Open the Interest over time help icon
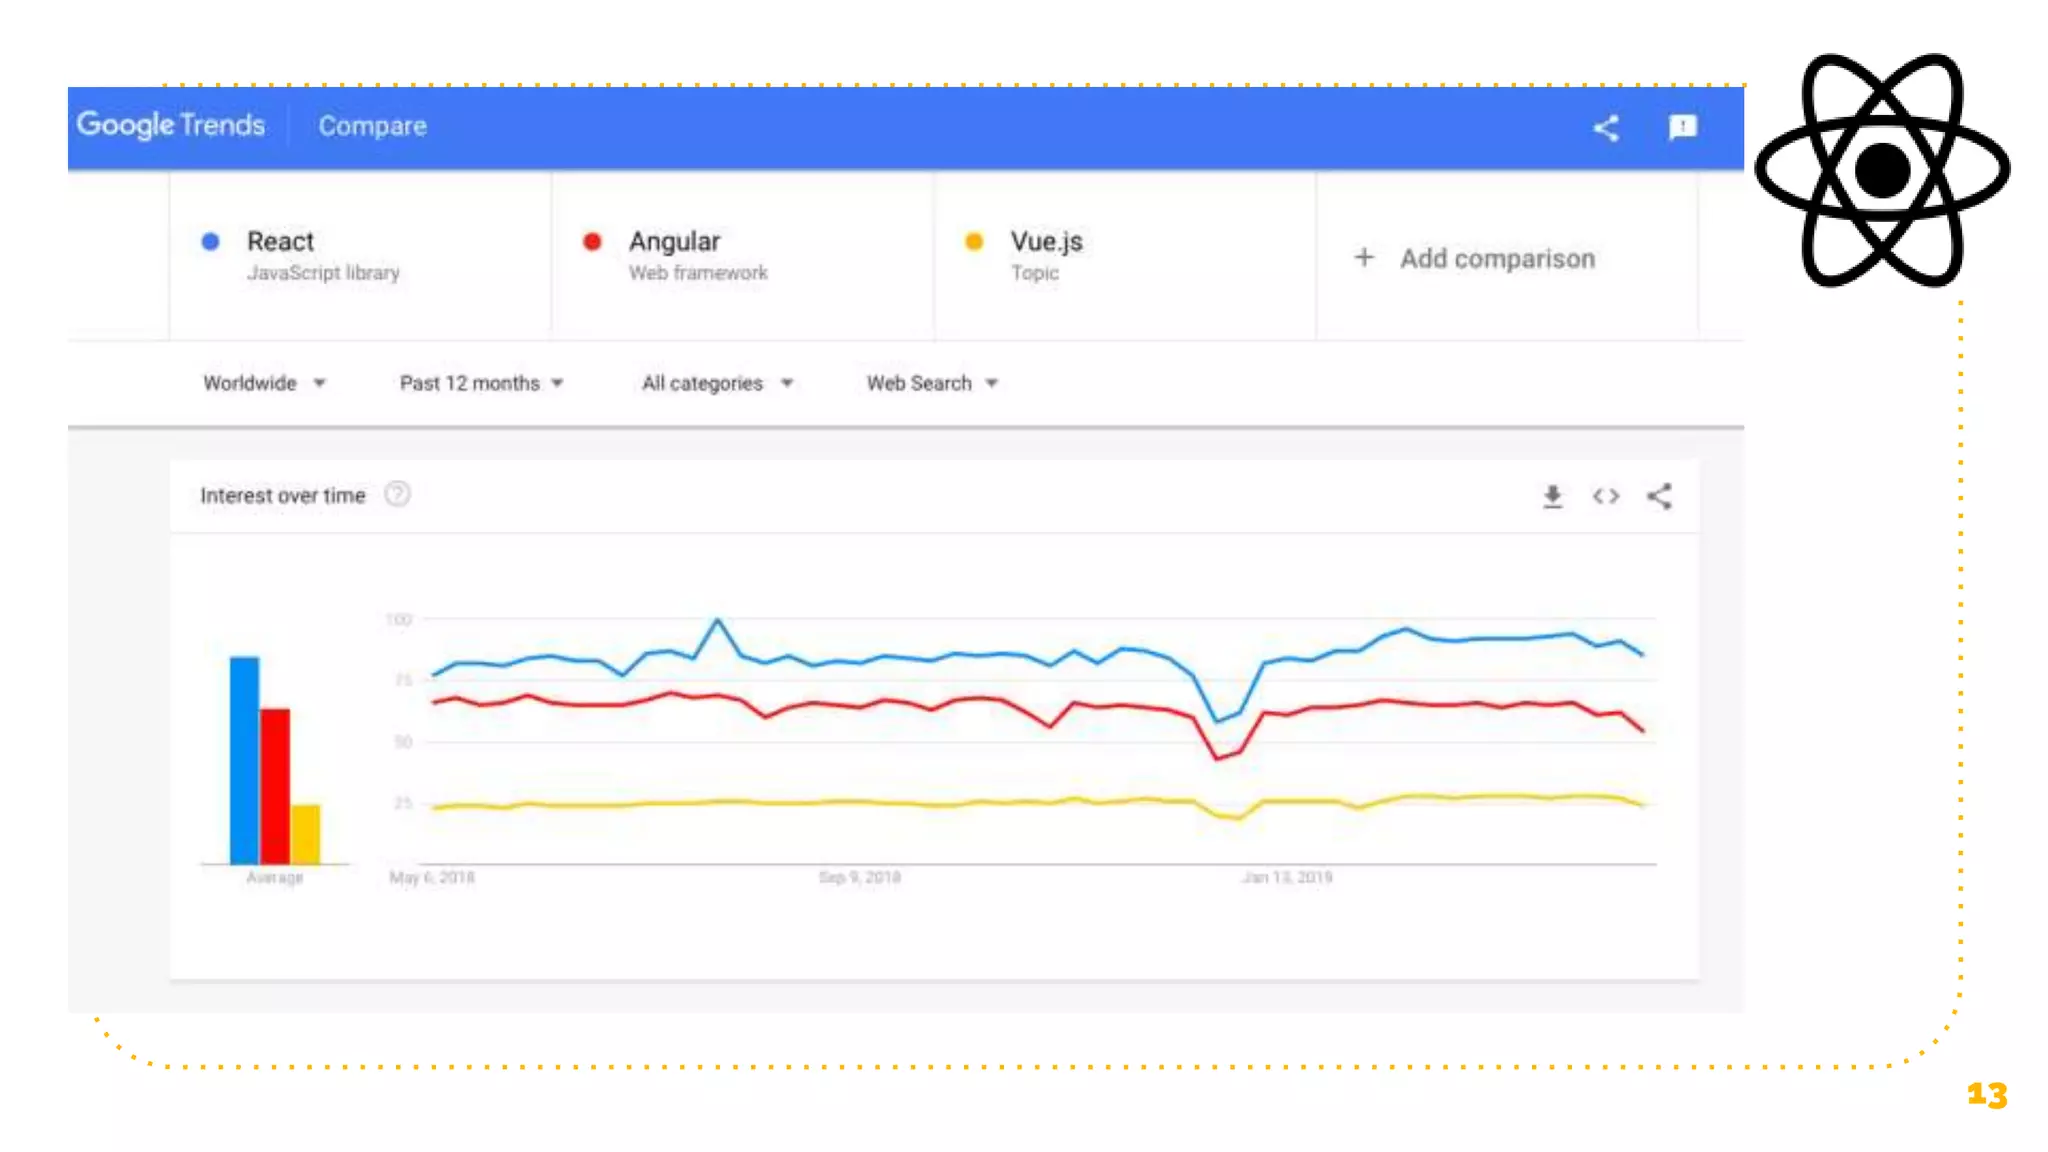Screen dimensions: 2048x1152 tap(397, 494)
